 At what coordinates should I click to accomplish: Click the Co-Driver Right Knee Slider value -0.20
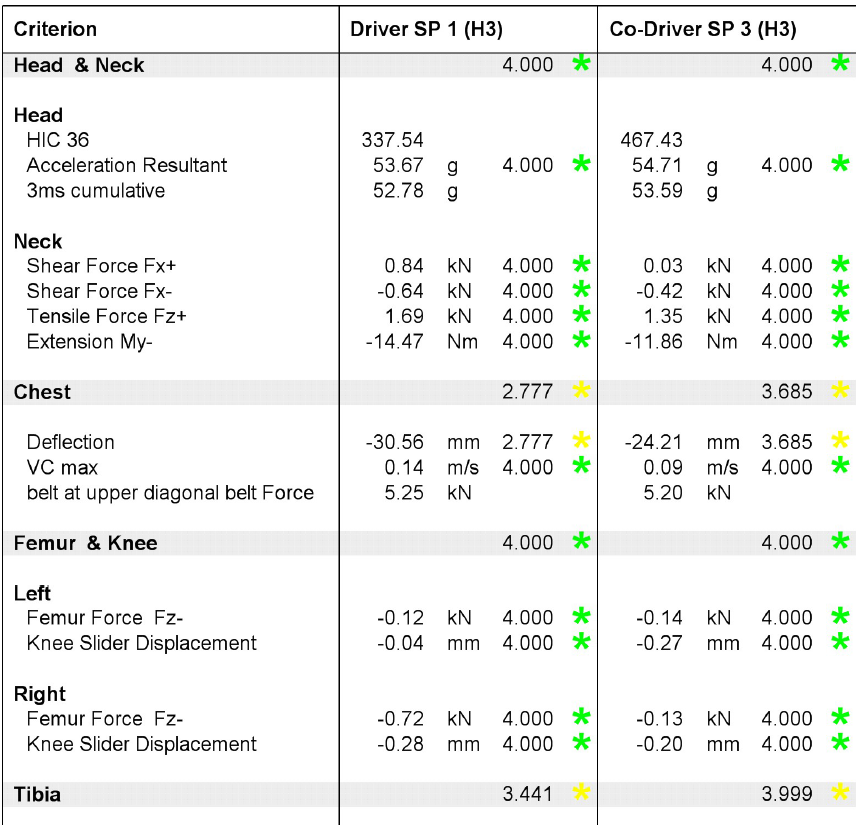659,744
